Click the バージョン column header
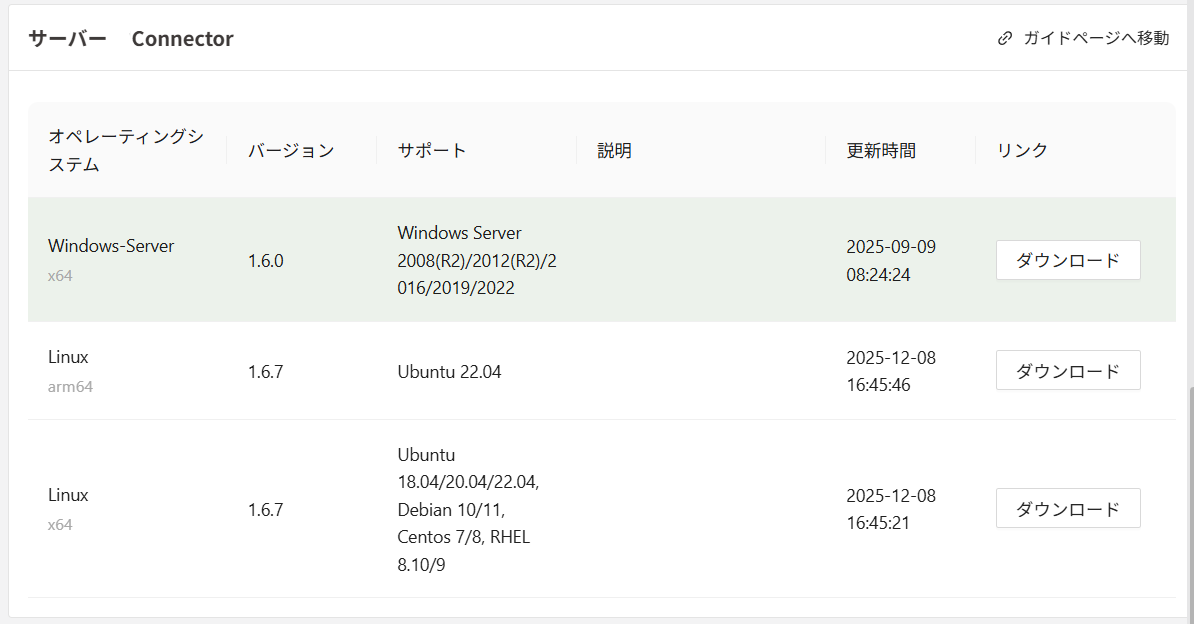Image resolution: width=1194 pixels, height=624 pixels. click(x=291, y=150)
